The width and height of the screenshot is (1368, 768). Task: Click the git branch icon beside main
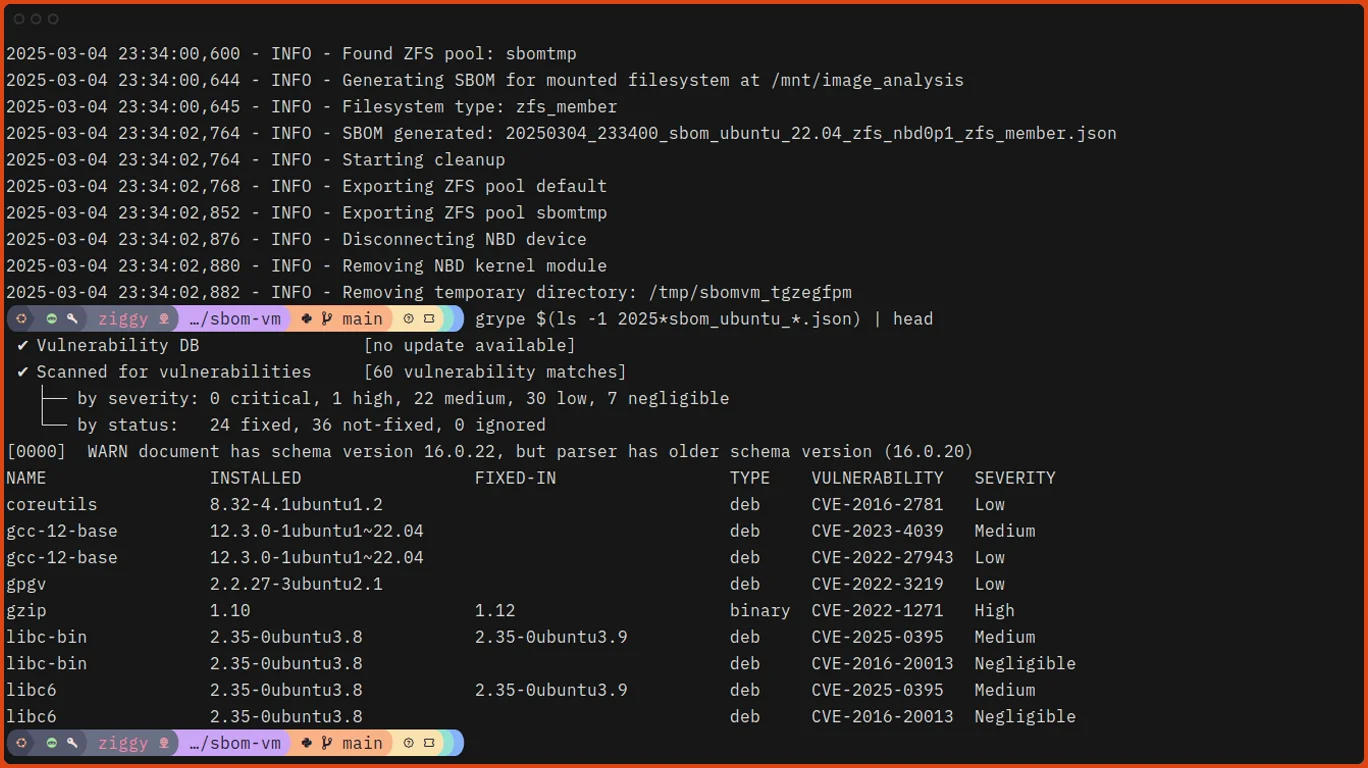pyautogui.click(x=327, y=319)
